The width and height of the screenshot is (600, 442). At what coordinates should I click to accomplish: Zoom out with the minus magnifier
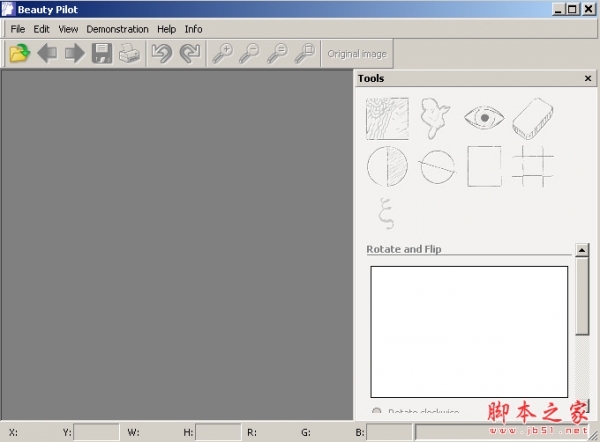click(x=249, y=53)
